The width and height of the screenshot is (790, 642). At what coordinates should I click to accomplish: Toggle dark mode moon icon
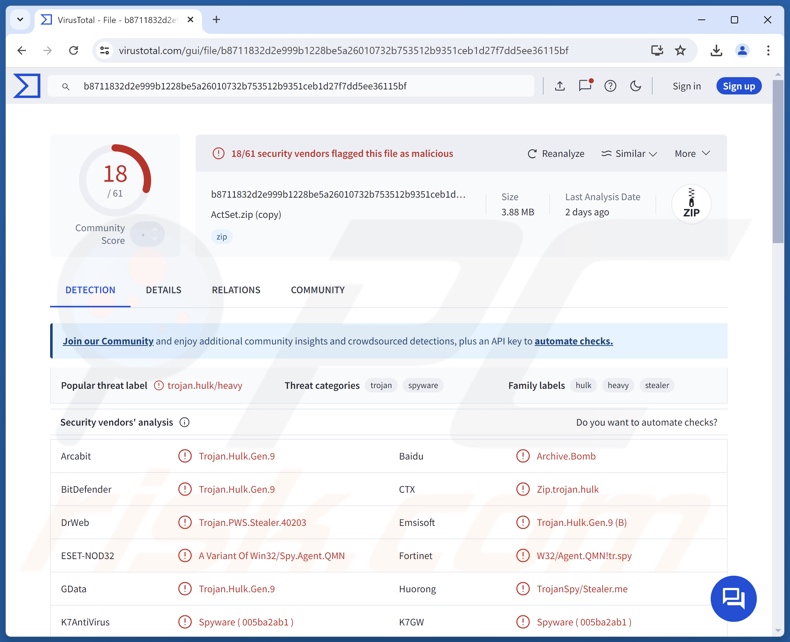(635, 86)
